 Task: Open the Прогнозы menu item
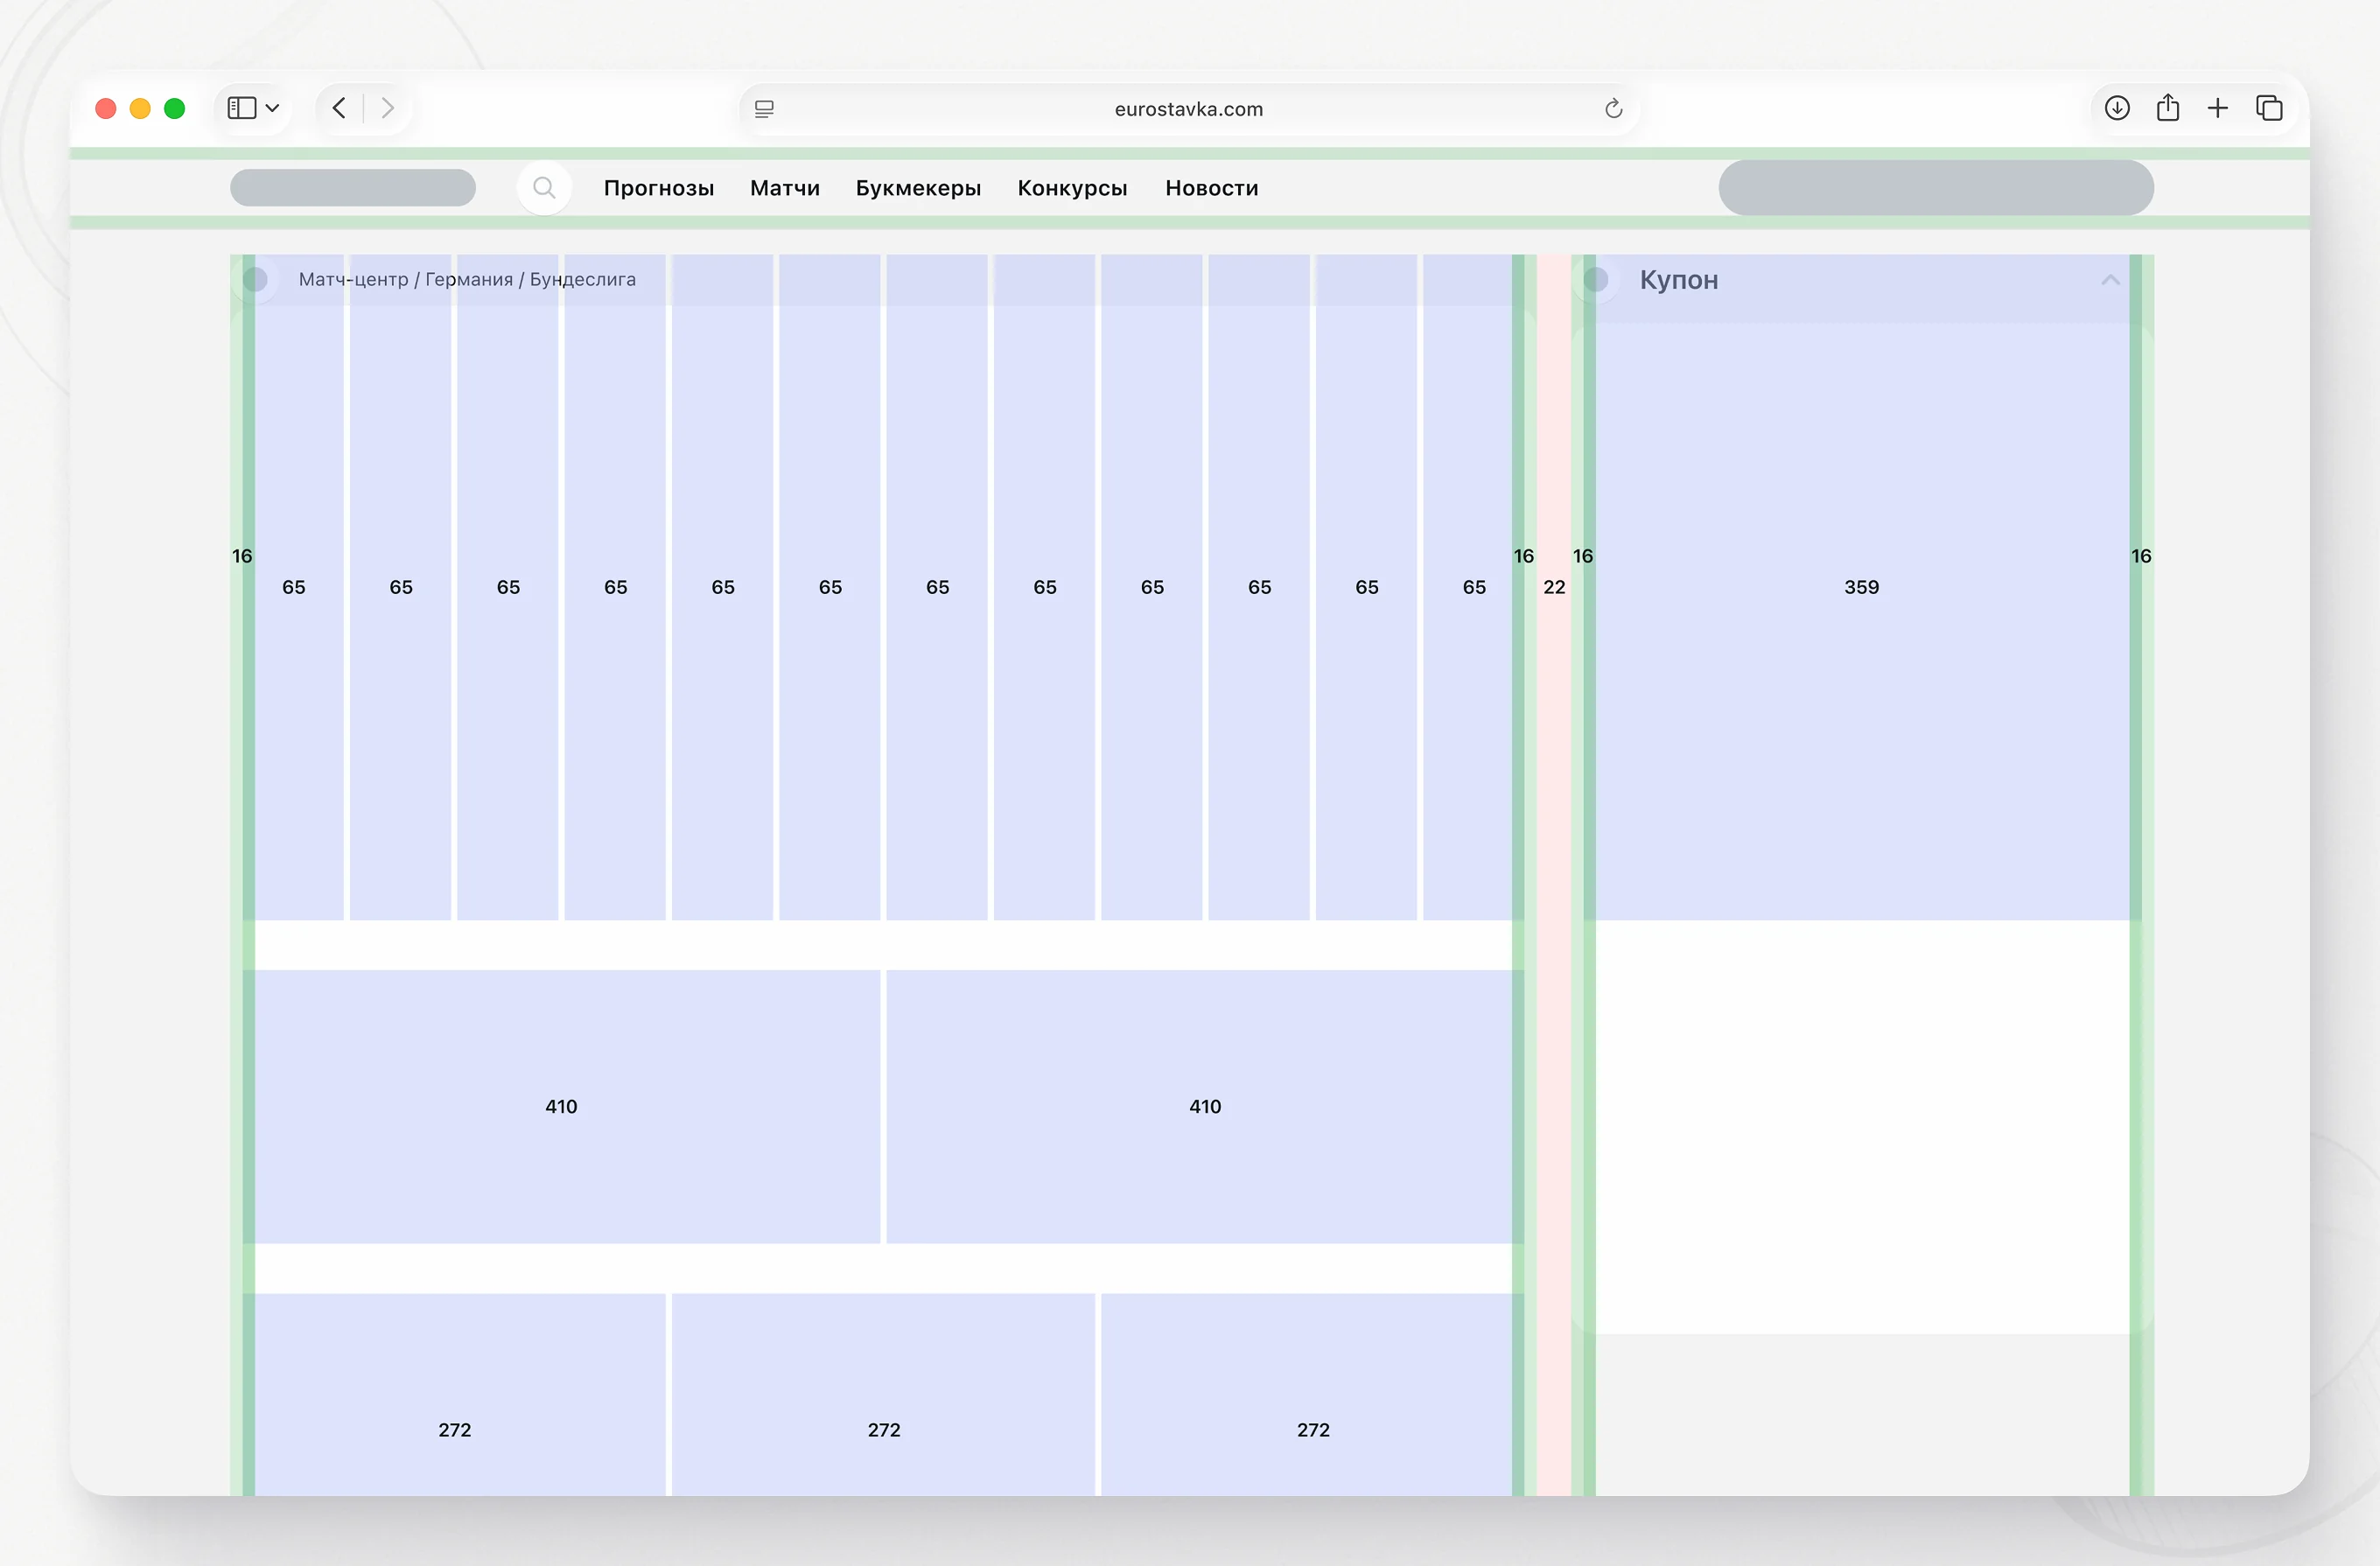[658, 188]
